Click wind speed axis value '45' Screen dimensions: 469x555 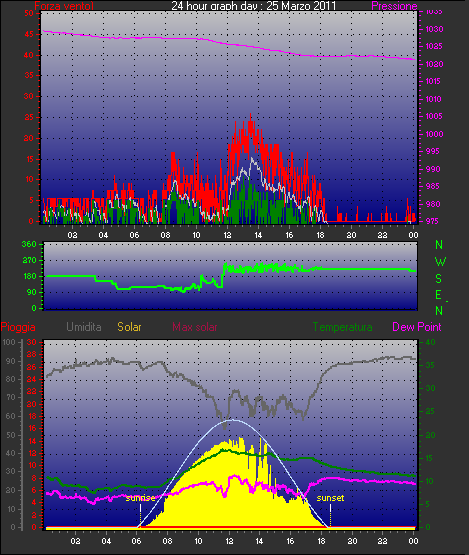pyautogui.click(x=29, y=34)
